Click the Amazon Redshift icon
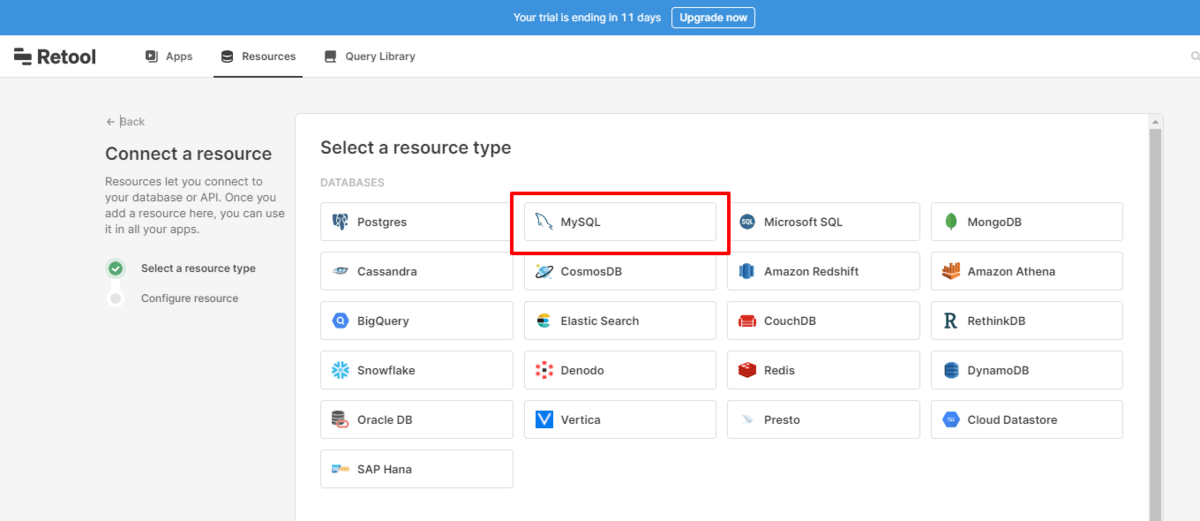Image resolution: width=1200 pixels, height=521 pixels. click(747, 271)
